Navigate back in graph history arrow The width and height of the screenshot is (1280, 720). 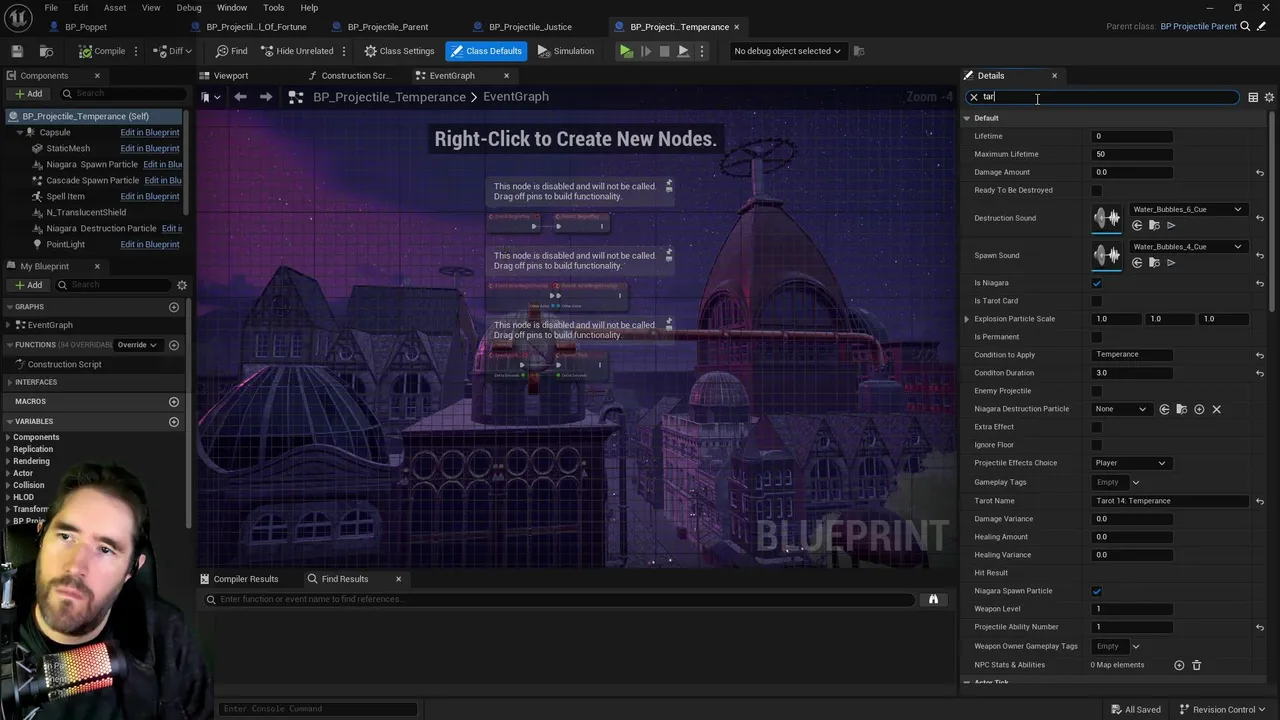240,97
